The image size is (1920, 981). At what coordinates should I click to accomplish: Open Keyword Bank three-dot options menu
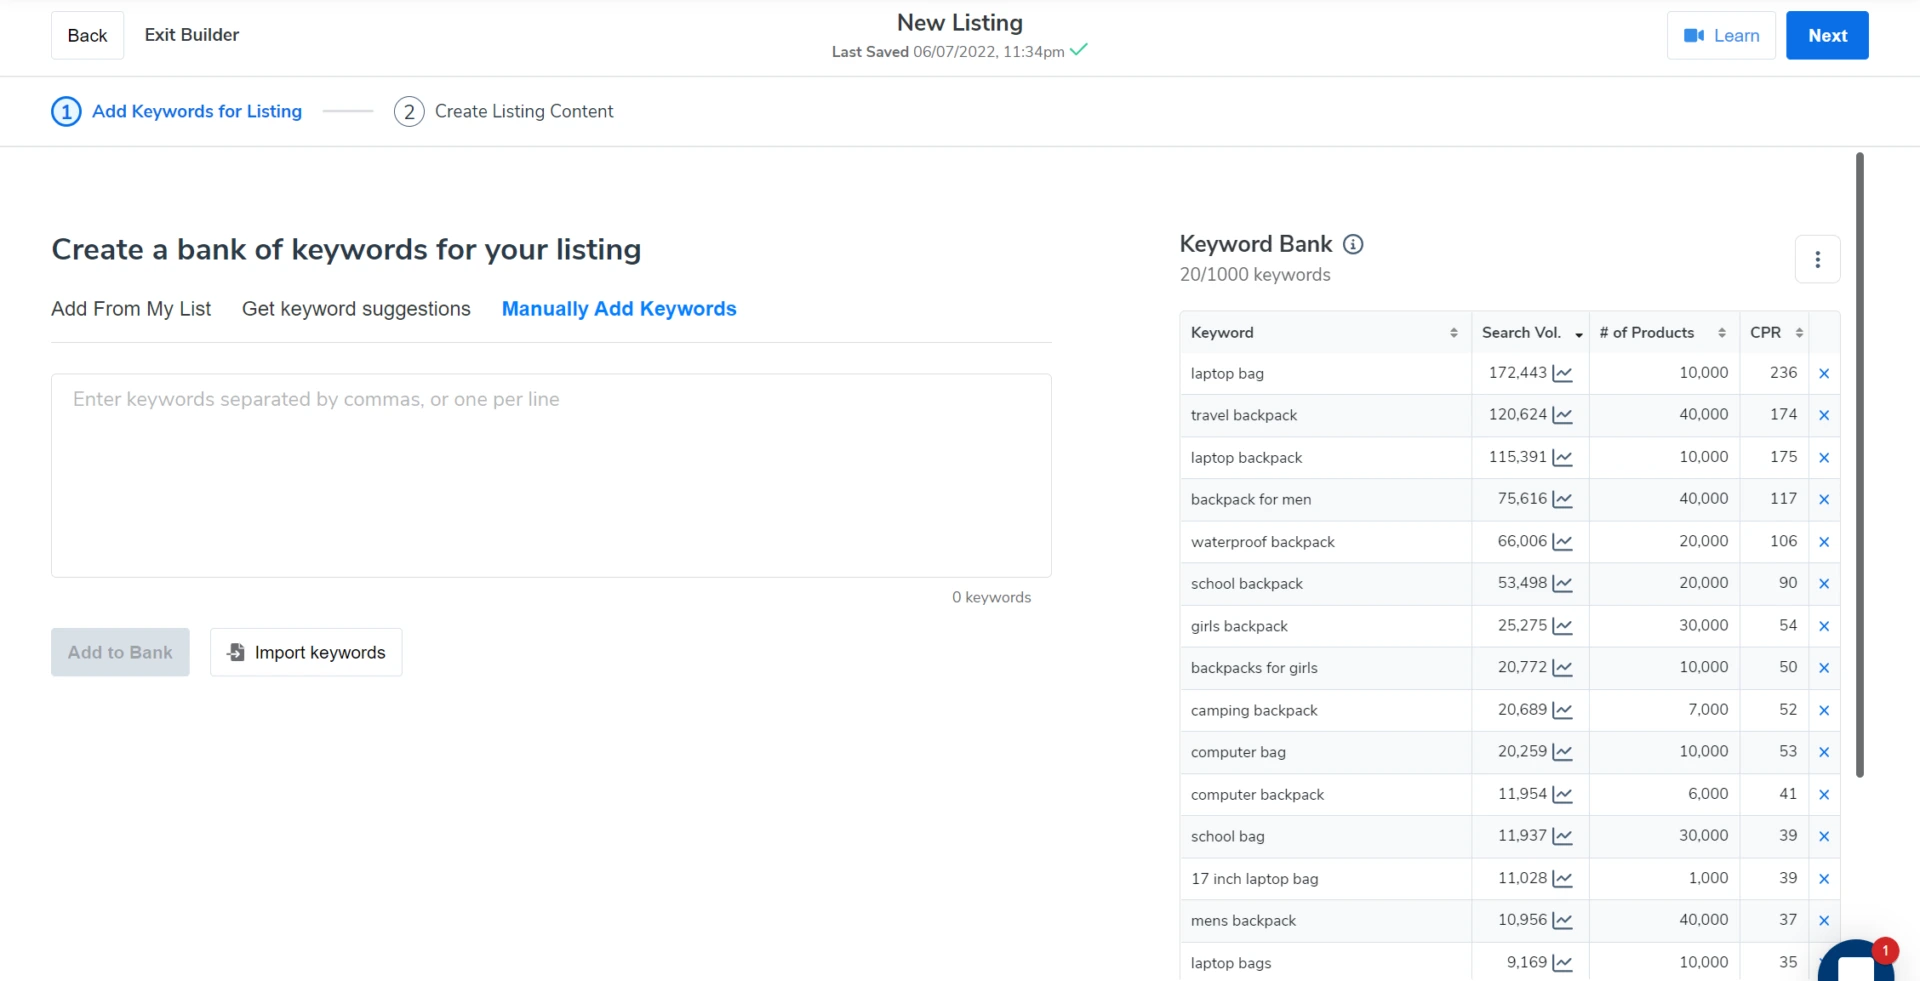tap(1817, 260)
